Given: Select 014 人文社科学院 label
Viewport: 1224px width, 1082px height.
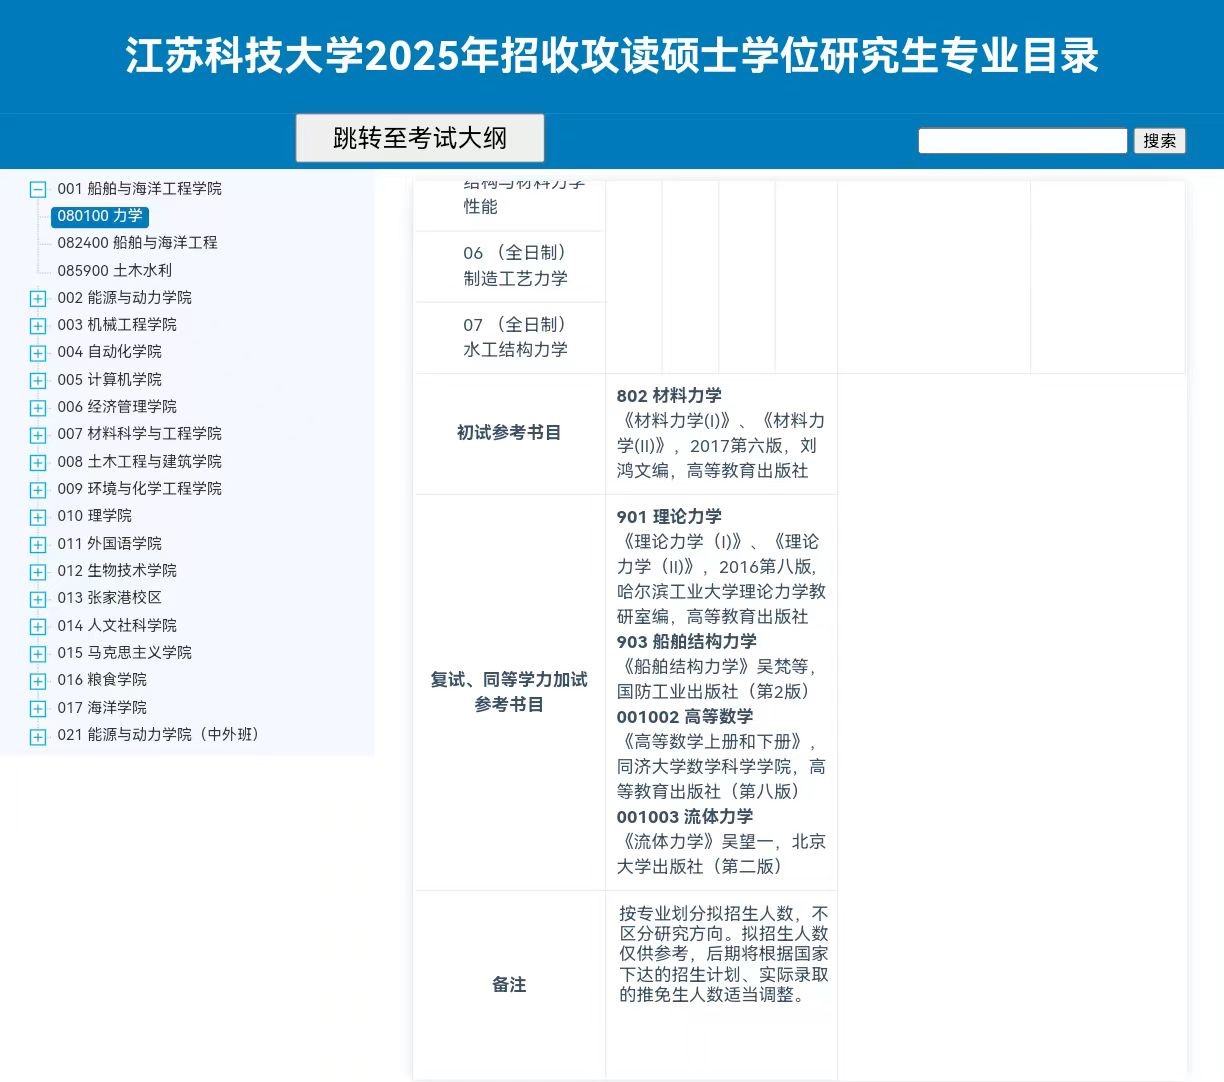Looking at the screenshot, I should point(117,625).
